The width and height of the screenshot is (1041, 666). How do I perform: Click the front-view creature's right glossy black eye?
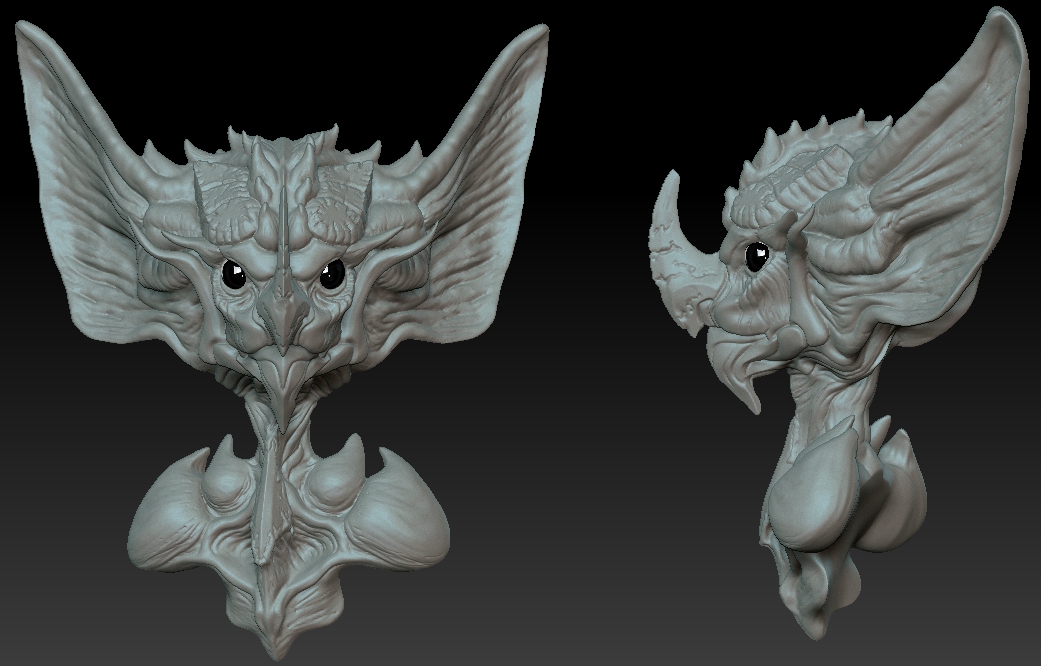pos(332,274)
